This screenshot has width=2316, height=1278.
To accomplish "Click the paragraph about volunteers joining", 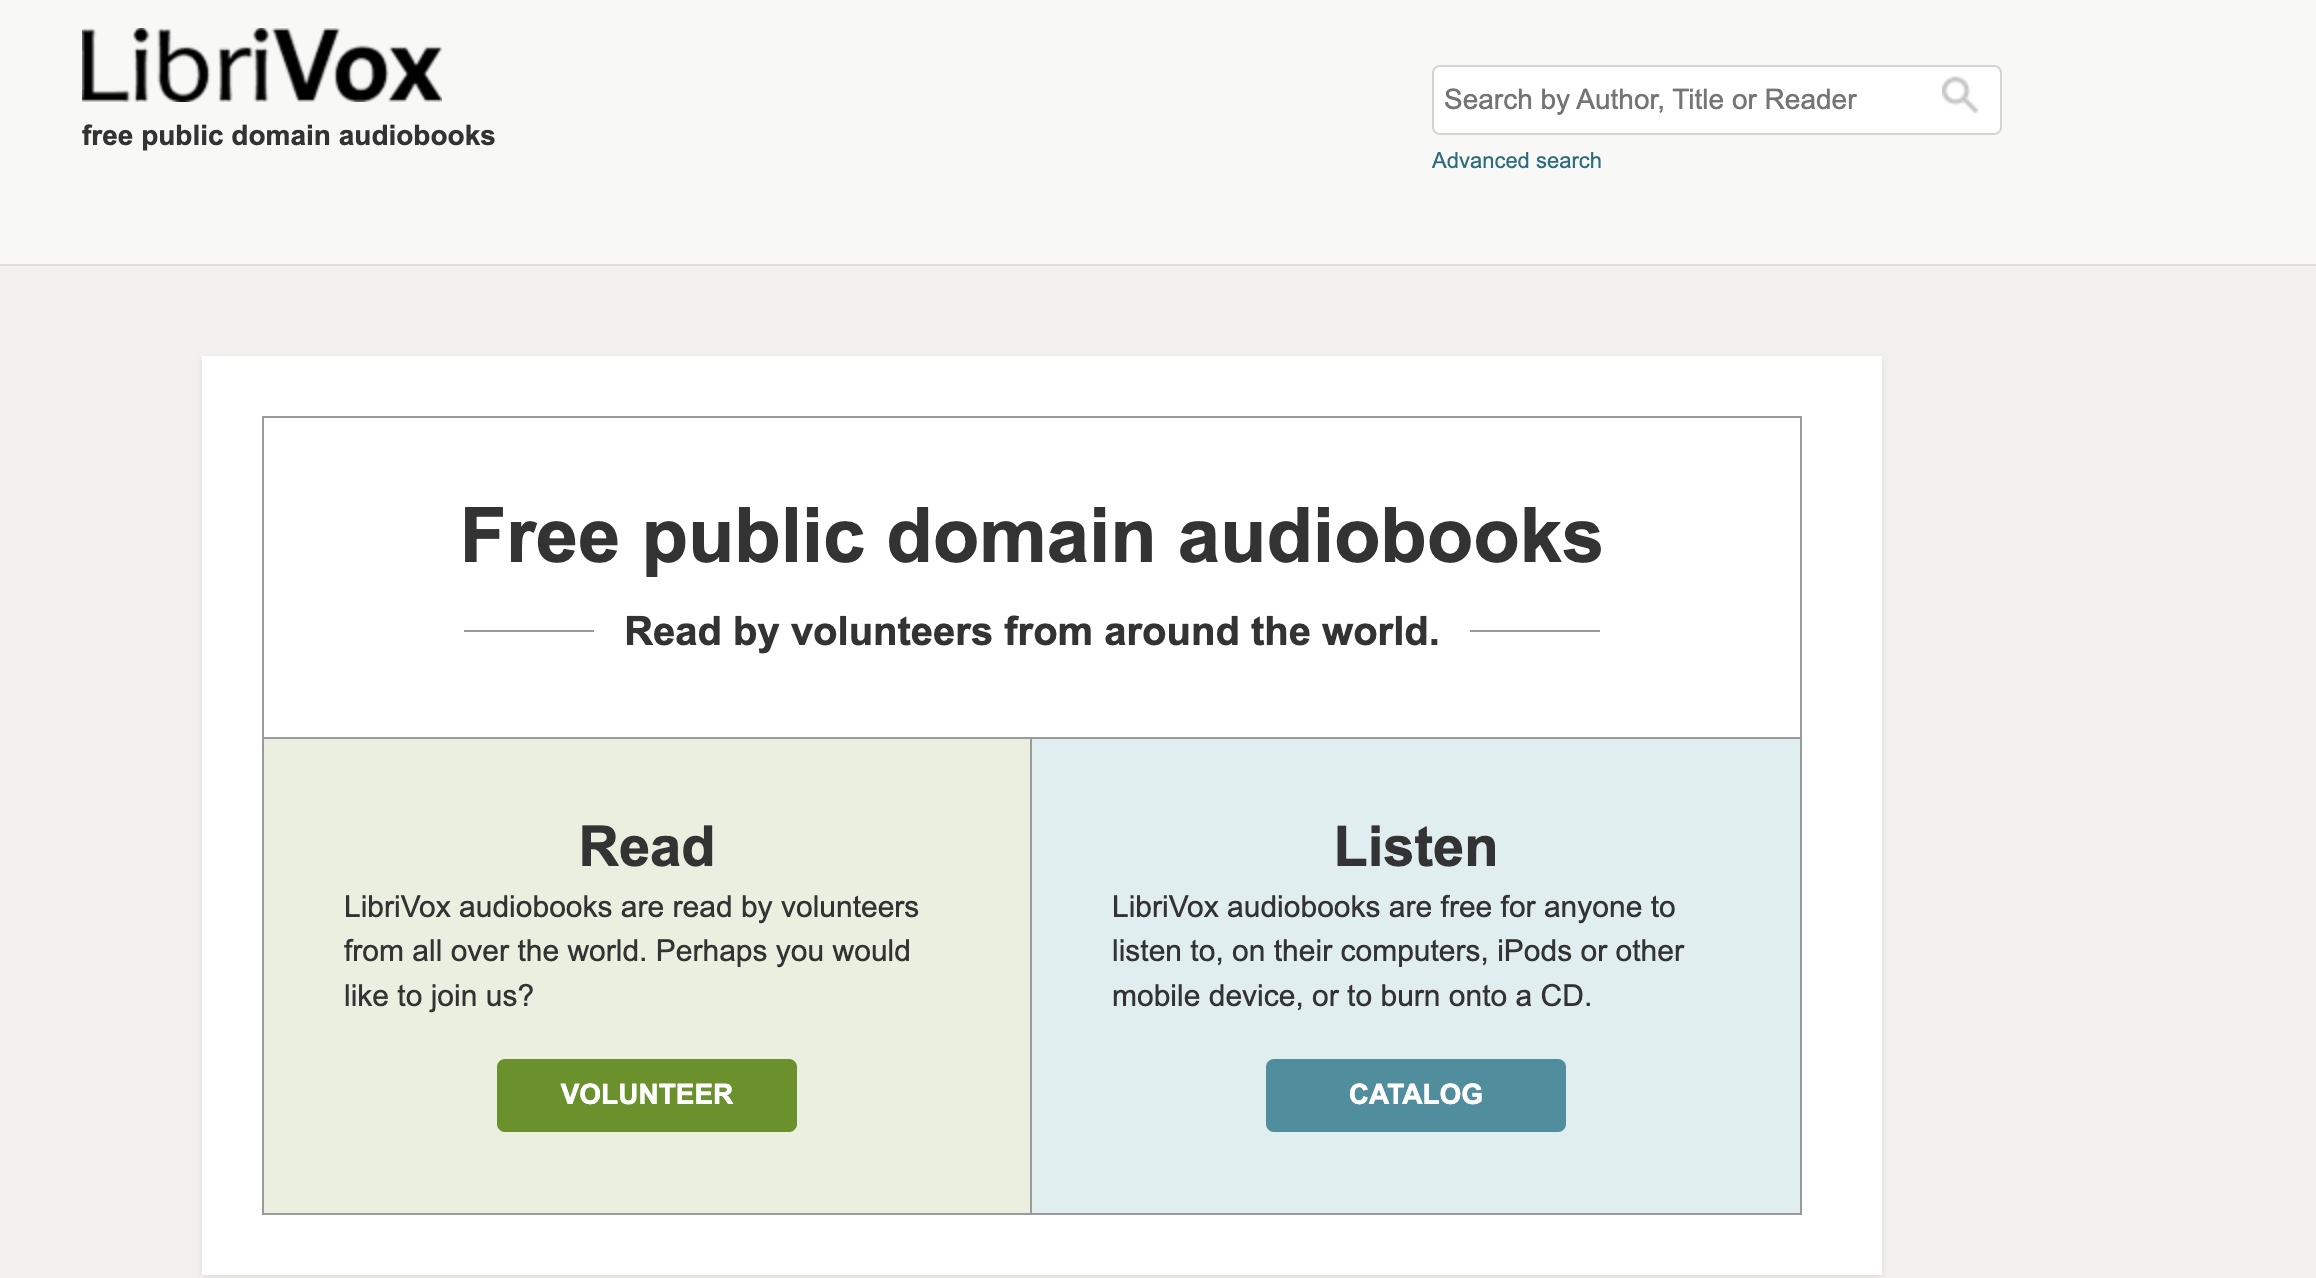I will [x=630, y=951].
